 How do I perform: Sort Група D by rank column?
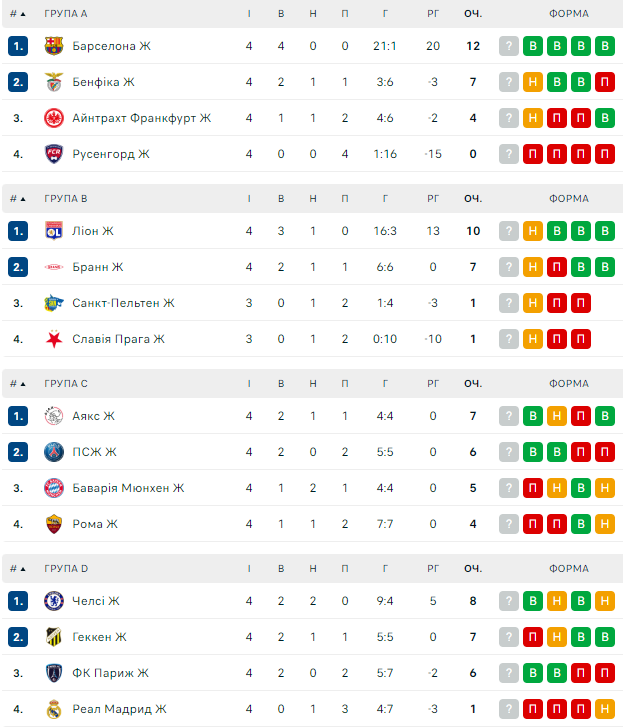[x=18, y=569]
